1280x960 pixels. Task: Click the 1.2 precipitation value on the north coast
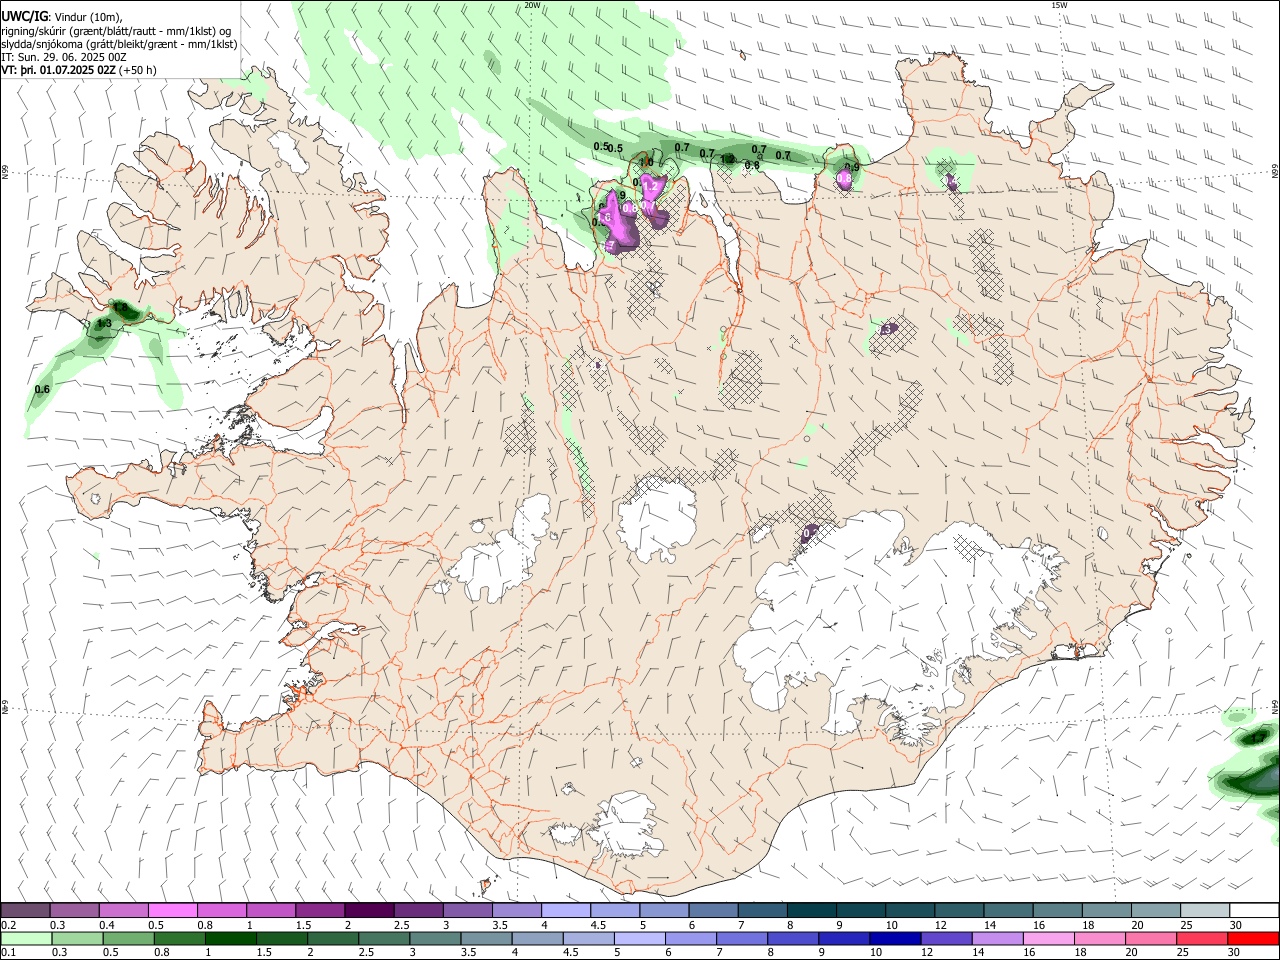[650, 186]
